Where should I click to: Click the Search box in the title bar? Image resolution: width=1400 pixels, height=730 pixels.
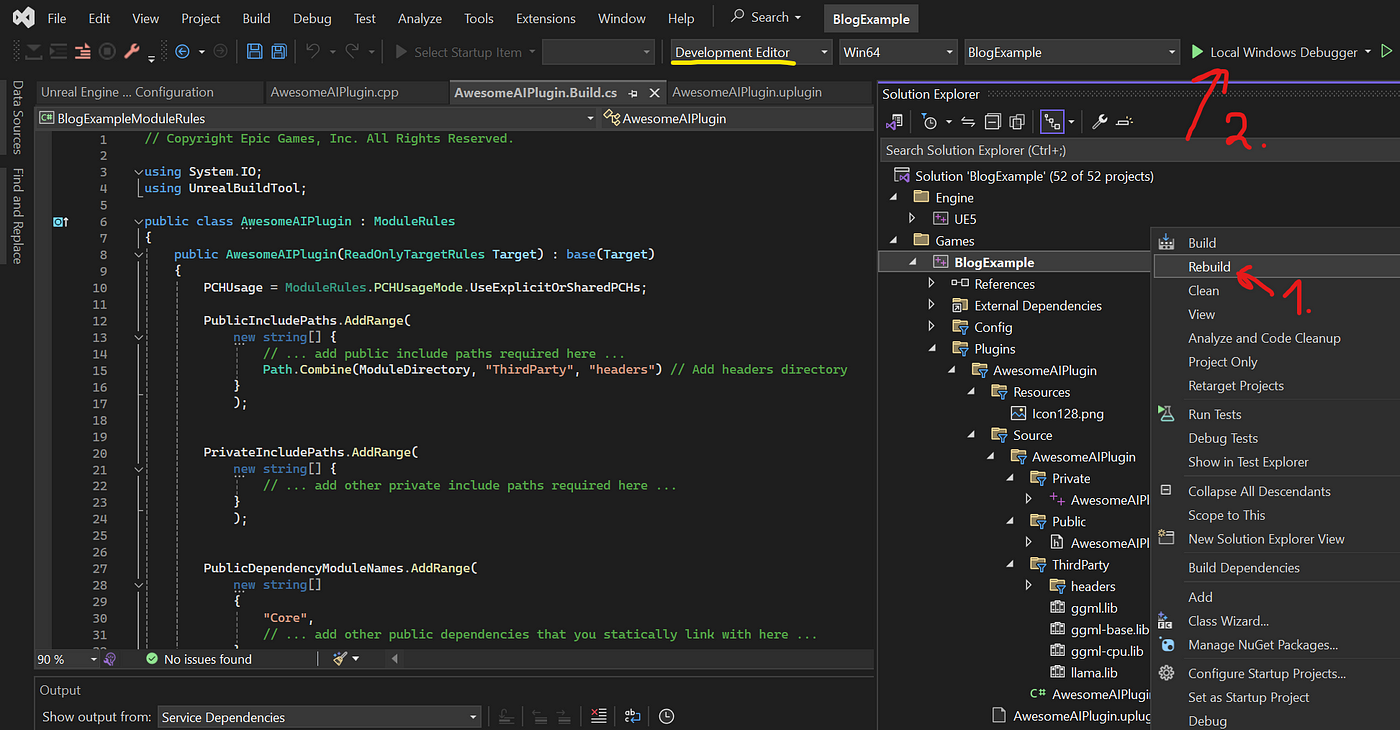tap(767, 17)
